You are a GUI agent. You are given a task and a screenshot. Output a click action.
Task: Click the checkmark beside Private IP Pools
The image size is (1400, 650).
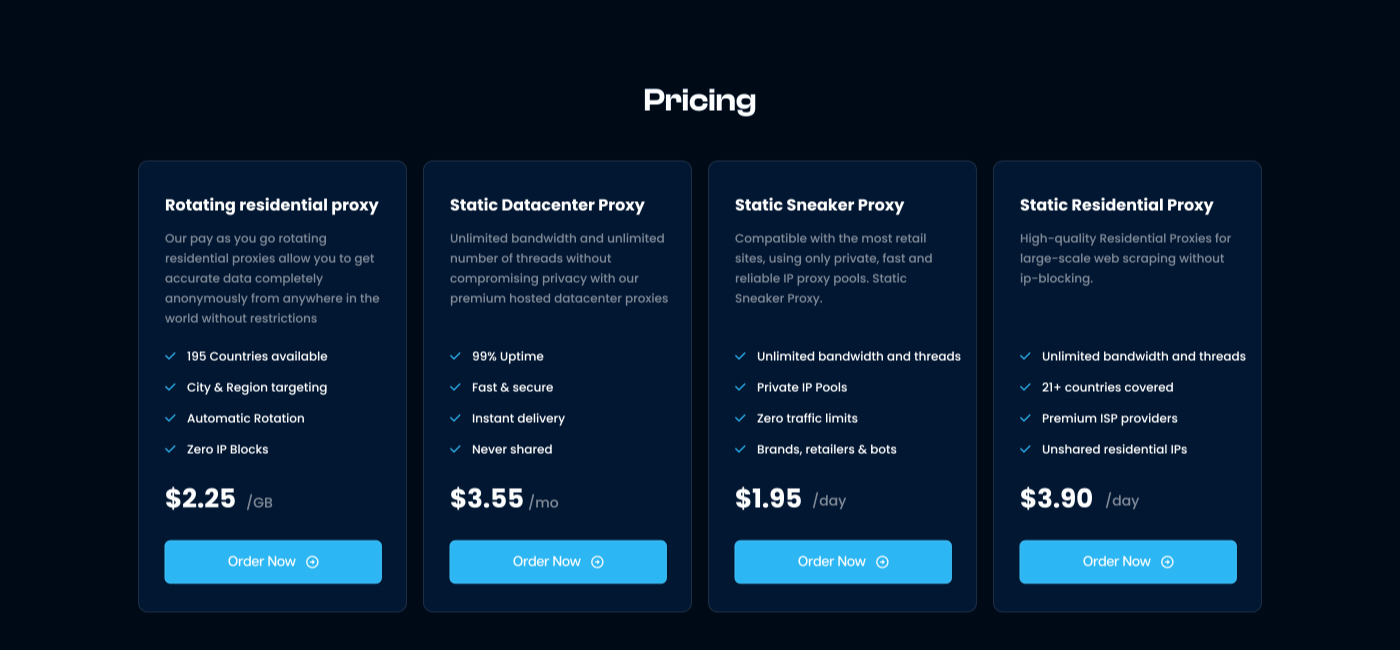741,387
